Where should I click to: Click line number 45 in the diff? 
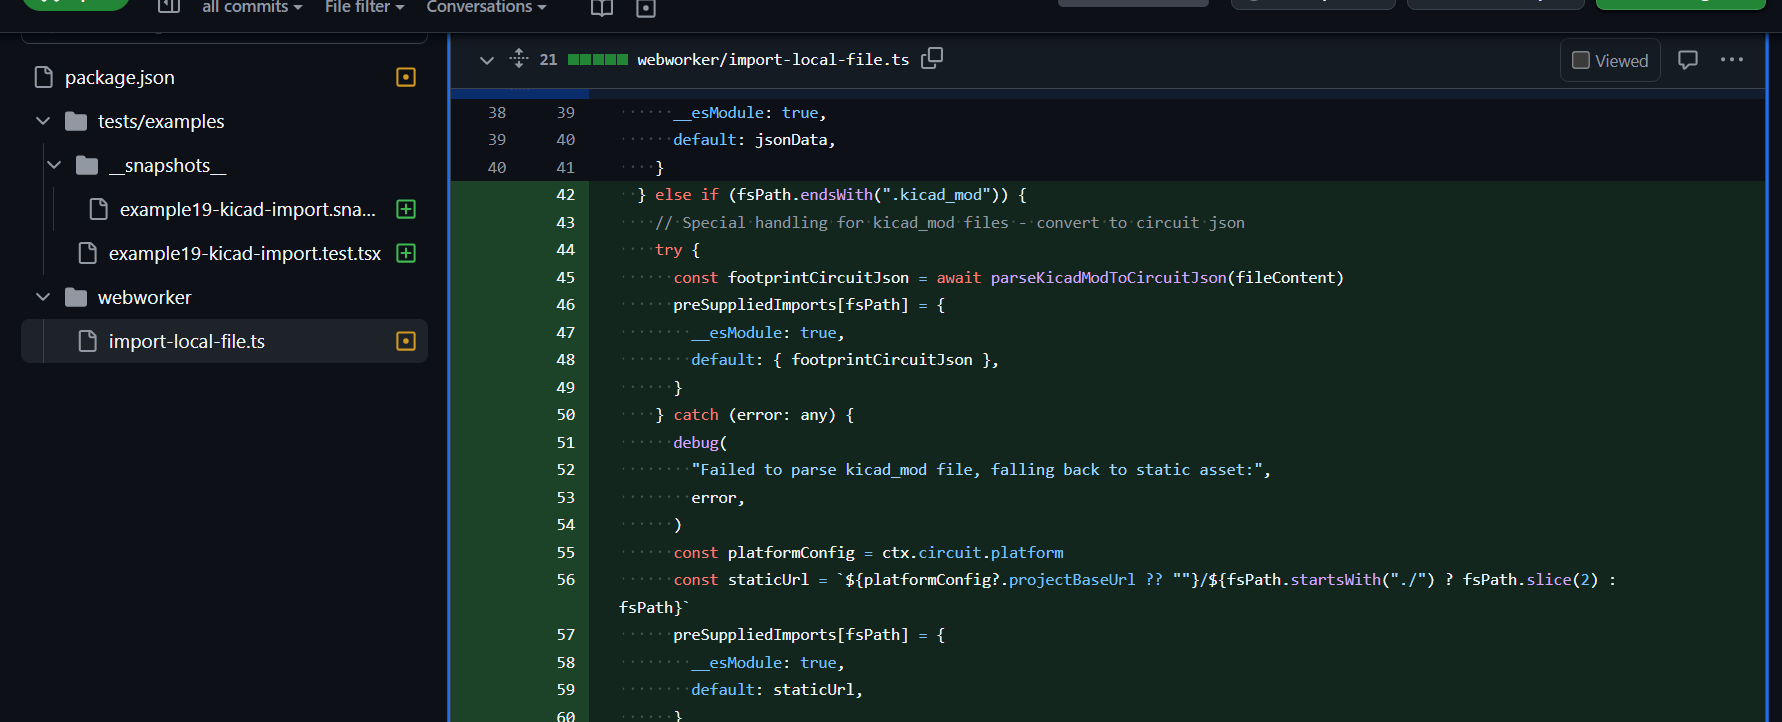tap(565, 277)
